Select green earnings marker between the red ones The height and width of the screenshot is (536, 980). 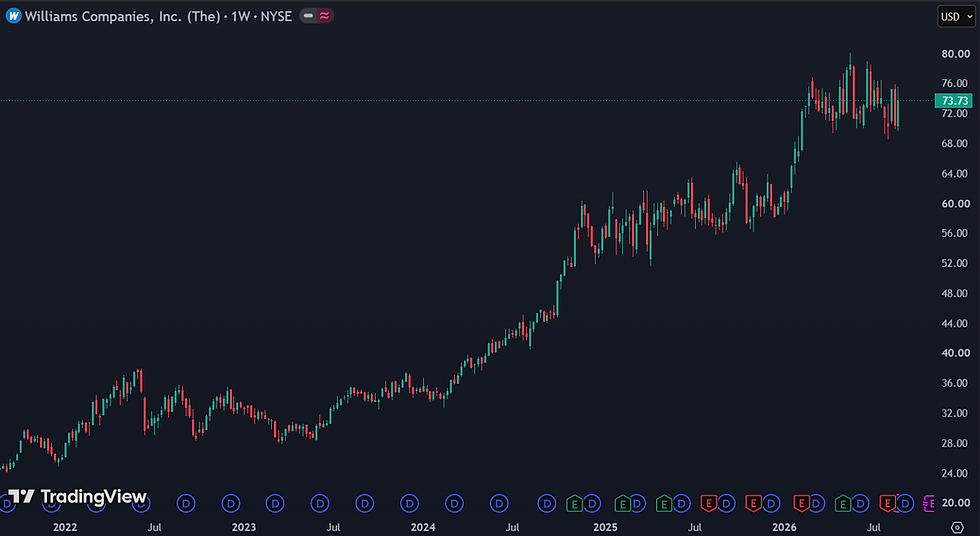(x=842, y=503)
